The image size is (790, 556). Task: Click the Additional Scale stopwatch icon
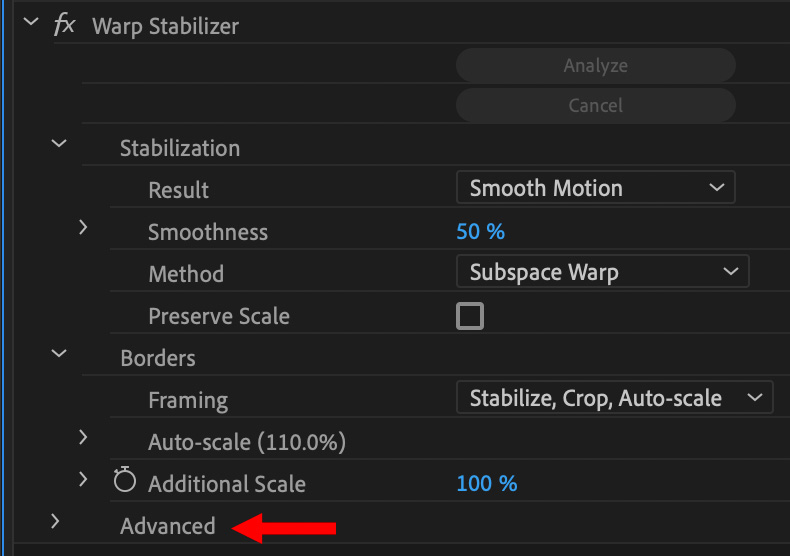tap(124, 482)
